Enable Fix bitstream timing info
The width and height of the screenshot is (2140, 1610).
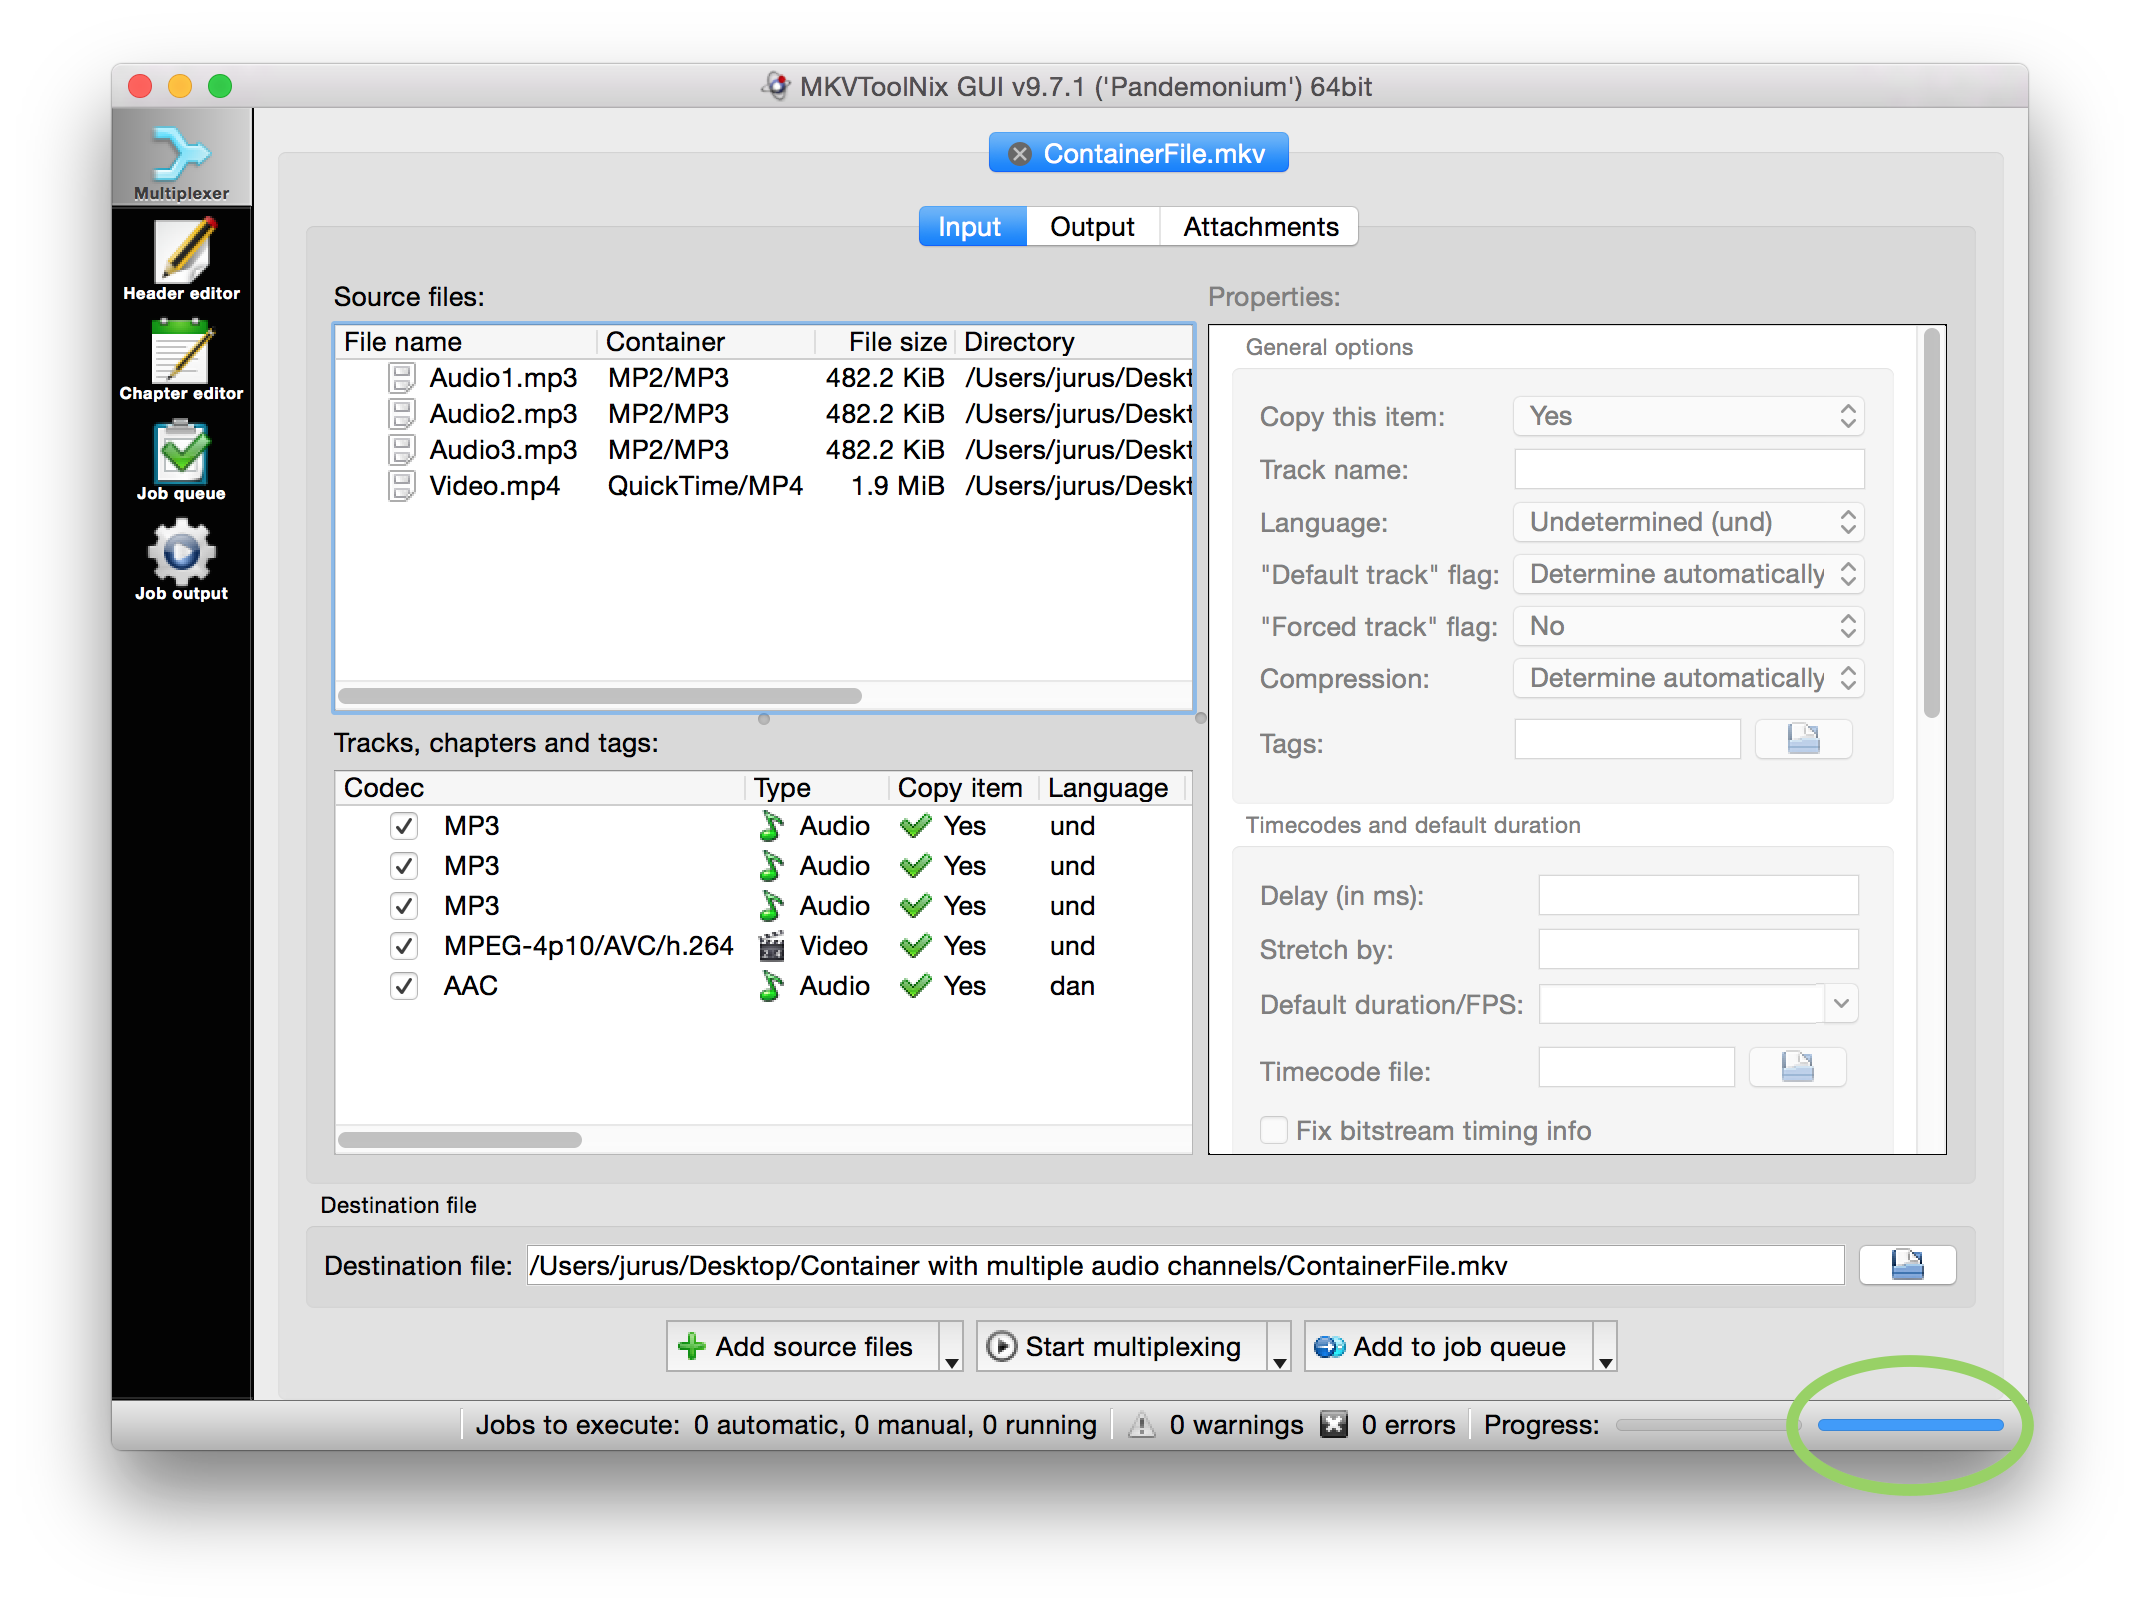coord(1274,1130)
